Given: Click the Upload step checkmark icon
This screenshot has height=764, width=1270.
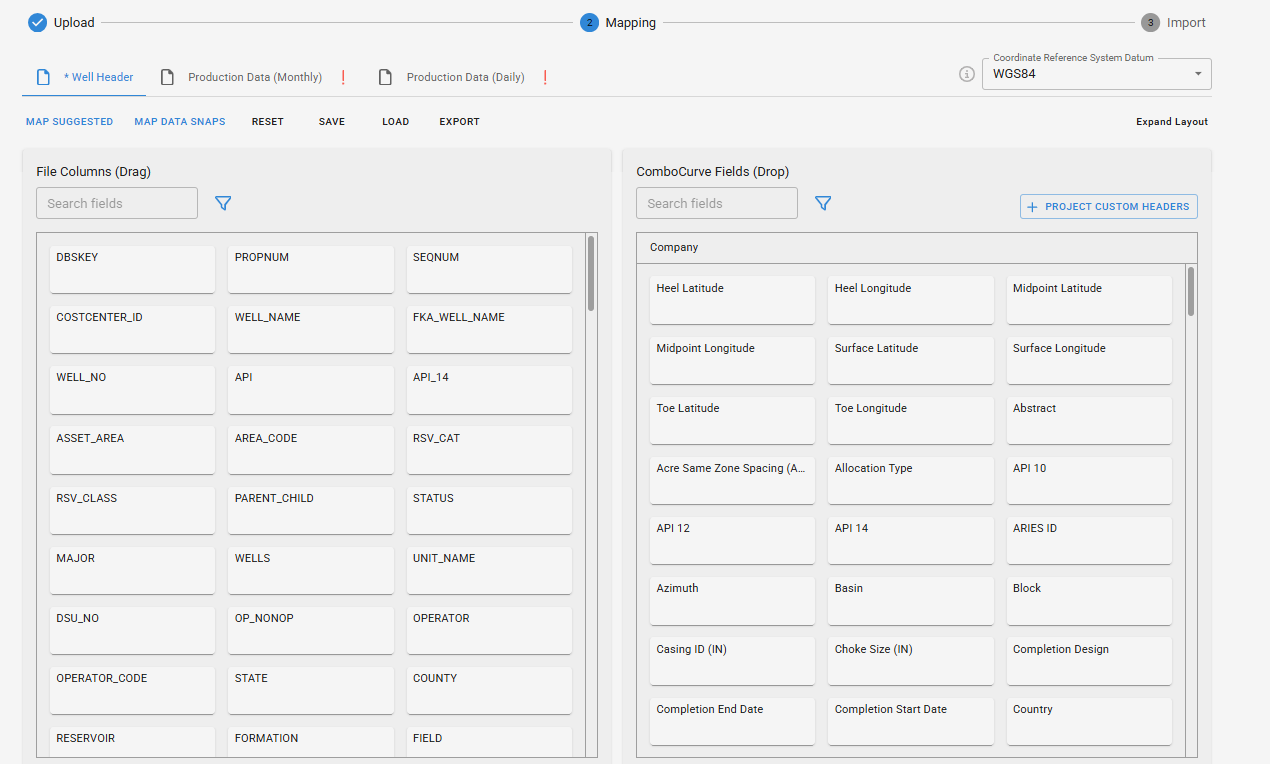Looking at the screenshot, I should click(37, 22).
